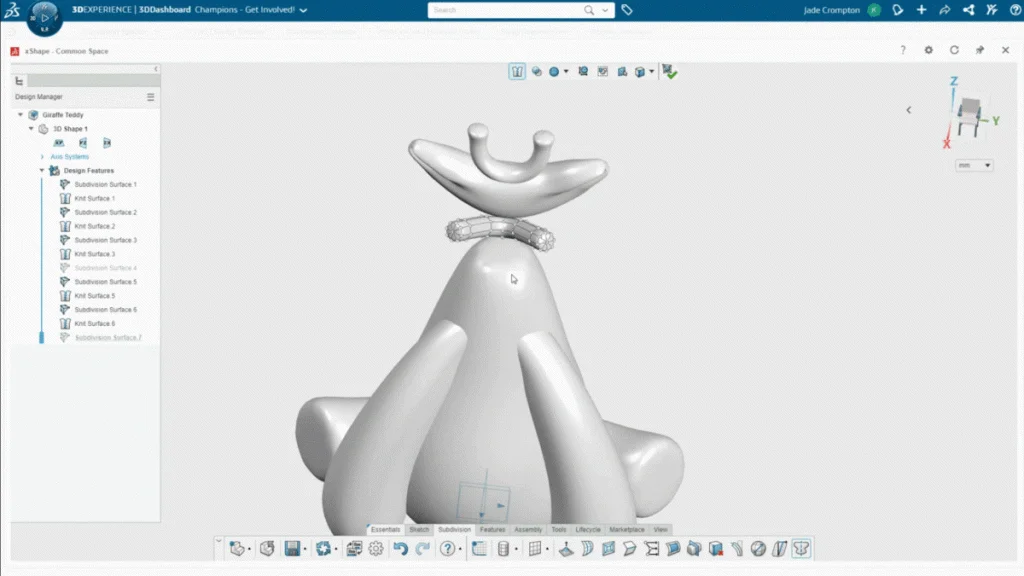Expand the Axis Systems tree node
The image size is (1024, 576).
42,157
